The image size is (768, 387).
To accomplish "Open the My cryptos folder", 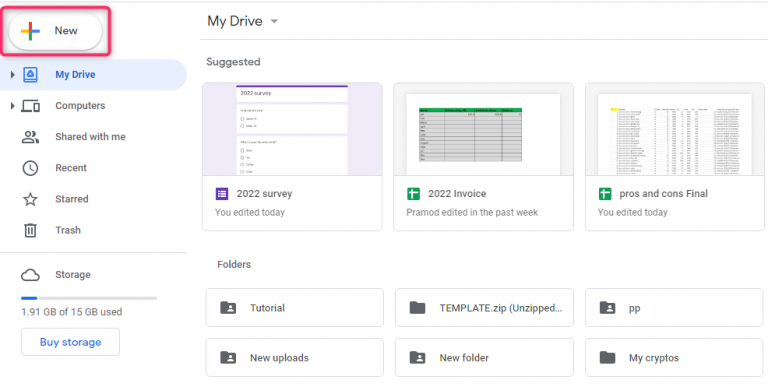I will [674, 358].
